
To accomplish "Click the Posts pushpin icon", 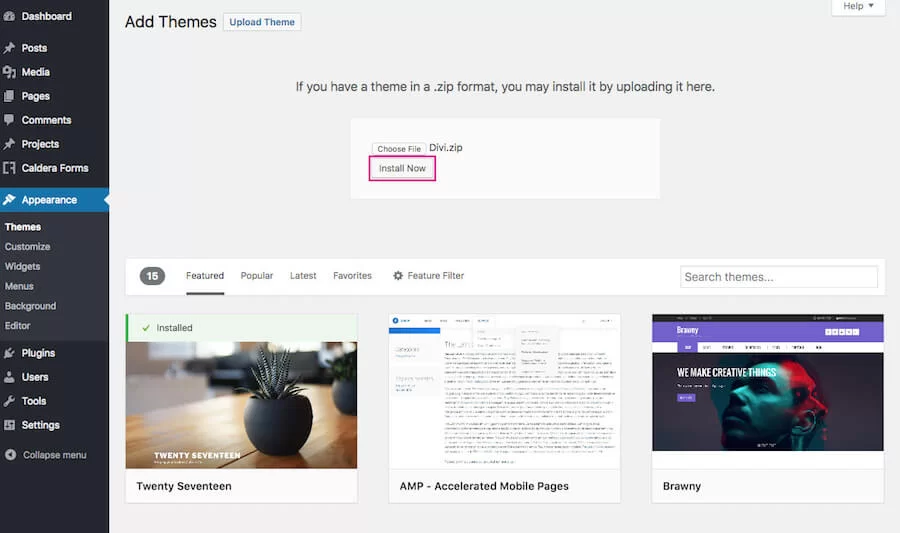I will [9, 48].
